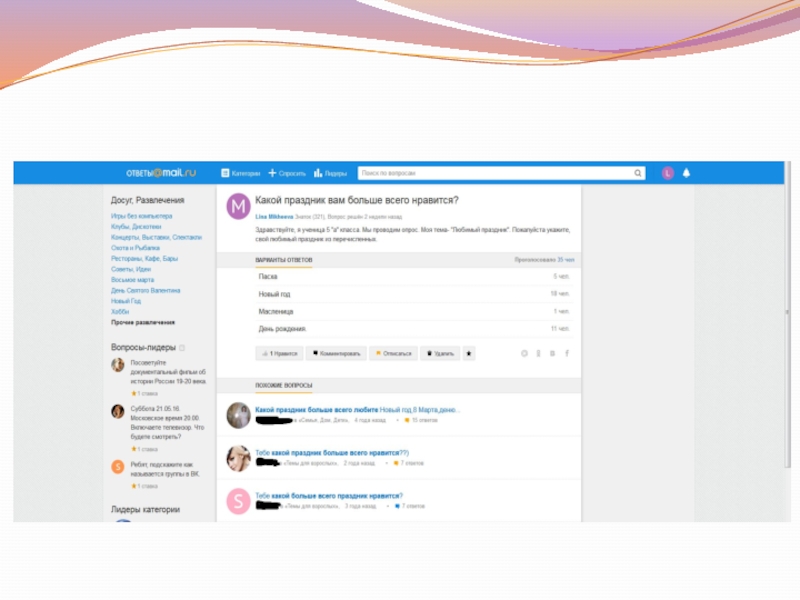The width and height of the screenshot is (800, 600).
Task: Select the День рождения poll option
Action: (x=414, y=329)
